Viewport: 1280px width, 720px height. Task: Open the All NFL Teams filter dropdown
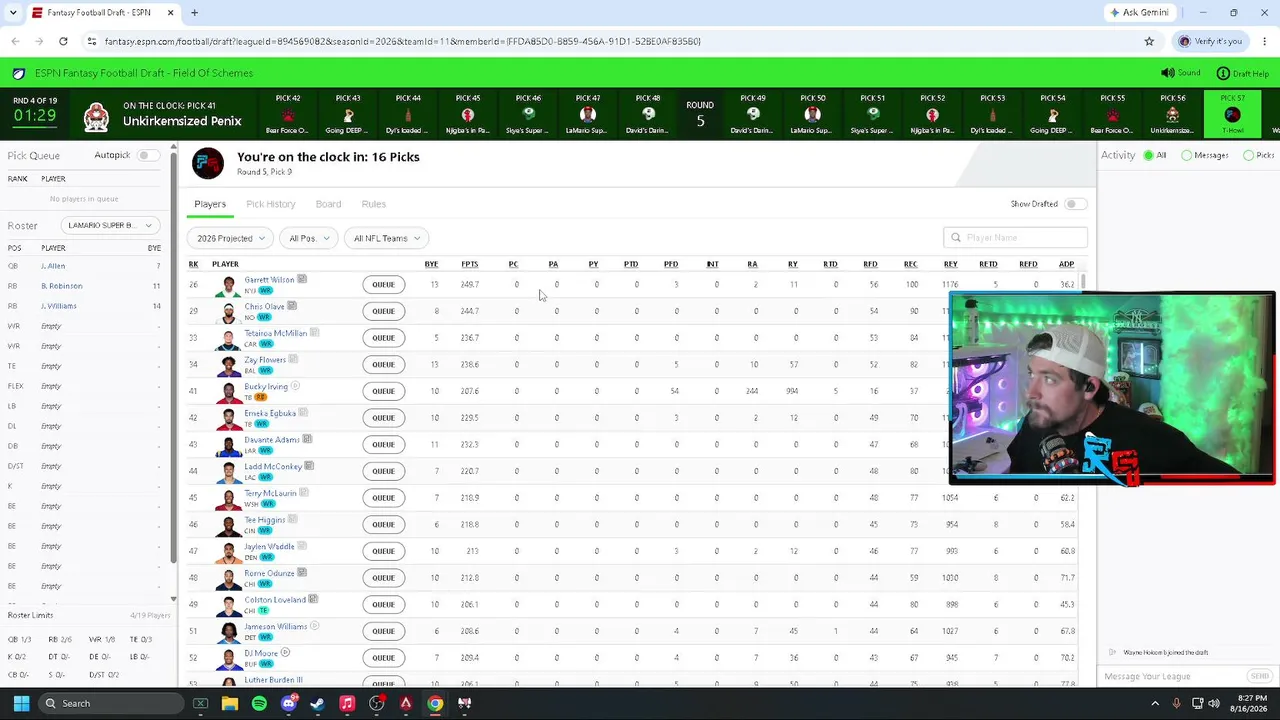coord(386,238)
